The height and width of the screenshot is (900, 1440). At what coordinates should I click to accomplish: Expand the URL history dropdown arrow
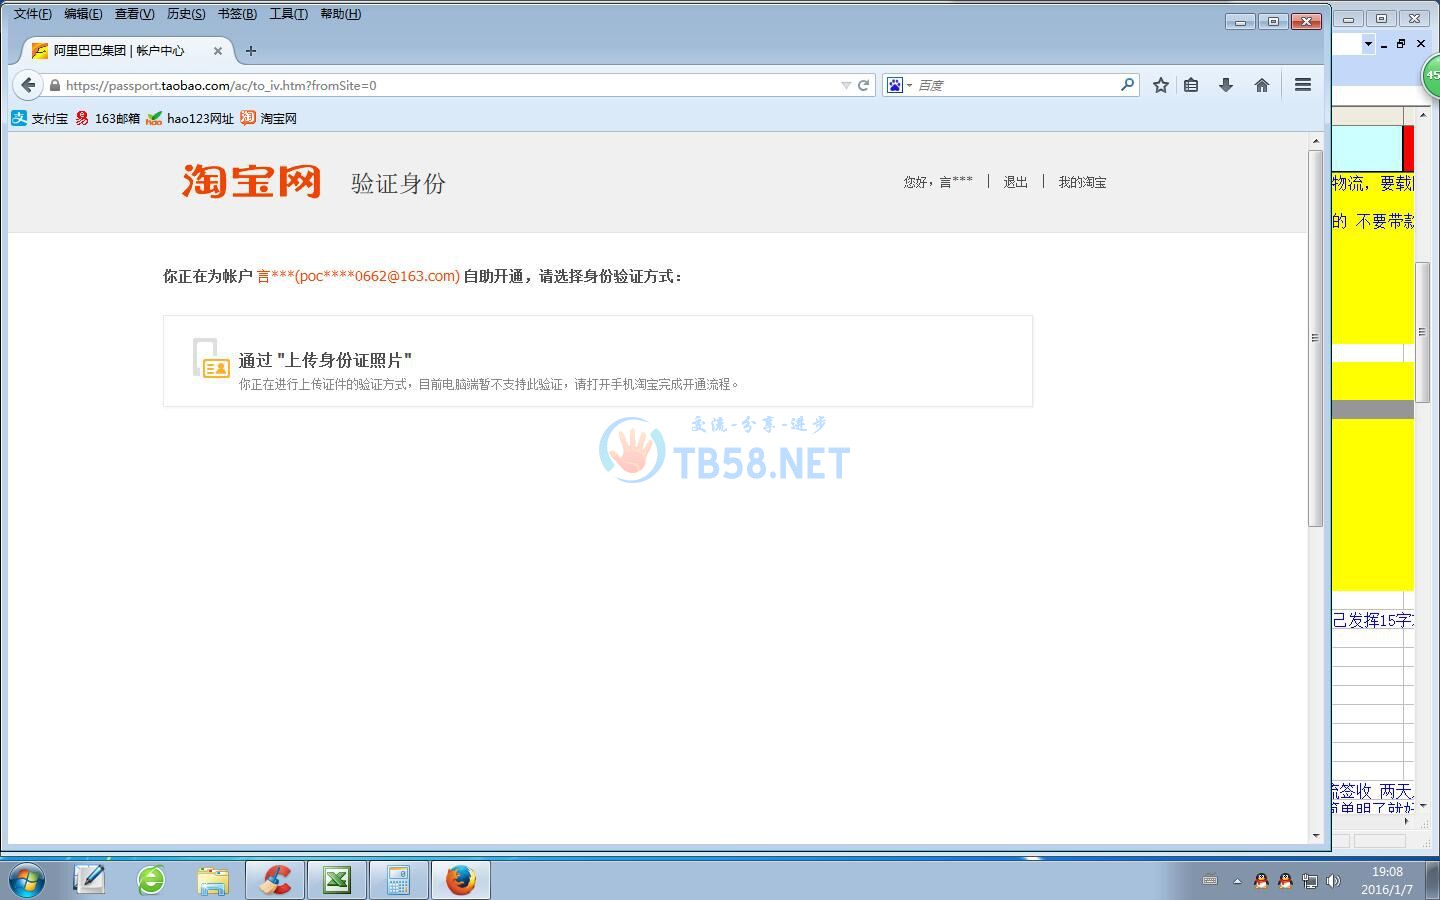tap(845, 85)
